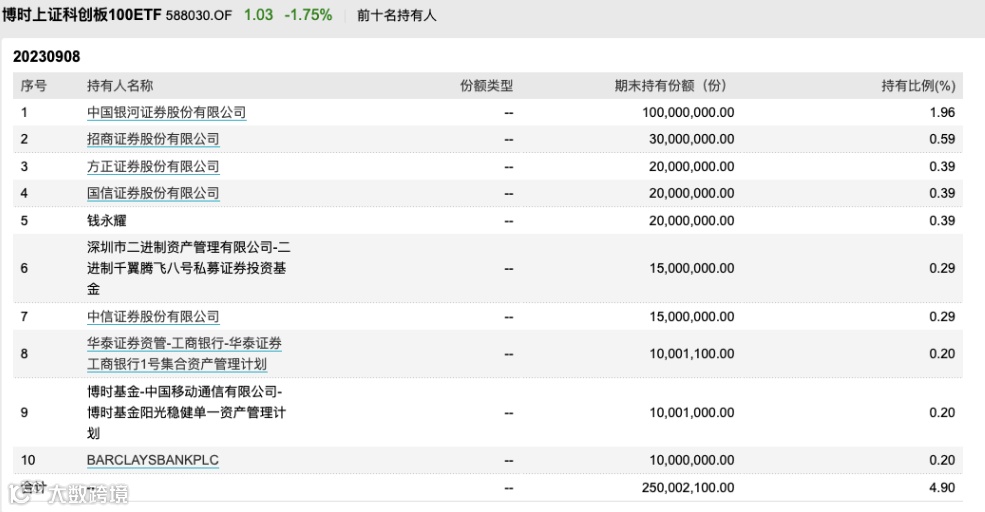The width and height of the screenshot is (985, 512).
Task: Click the 持有人名称 column header
Action: point(120,85)
